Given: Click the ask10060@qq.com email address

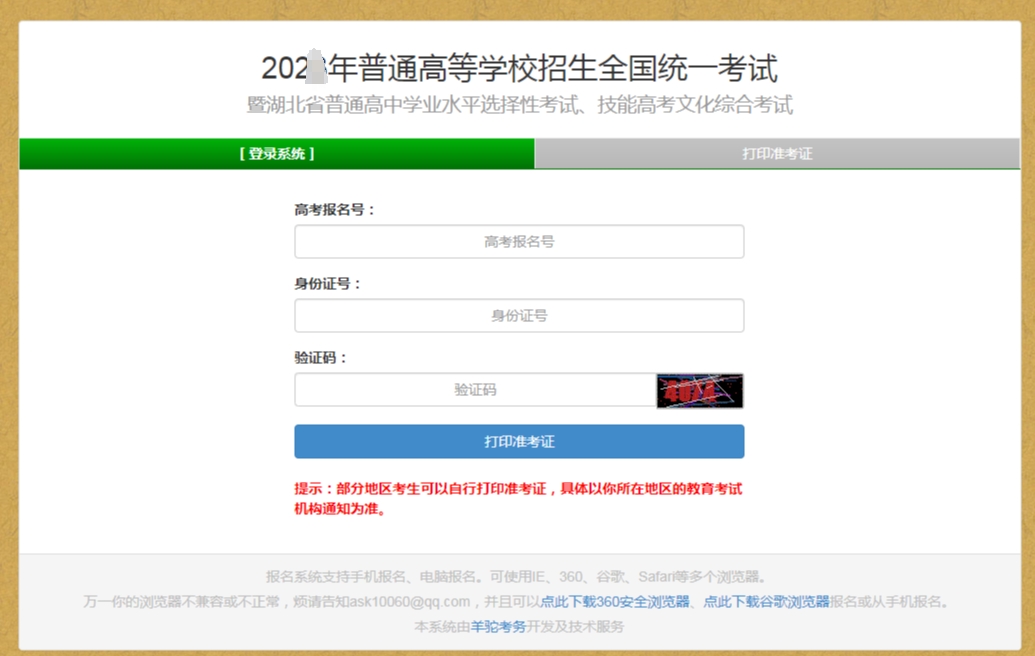Looking at the screenshot, I should 420,602.
